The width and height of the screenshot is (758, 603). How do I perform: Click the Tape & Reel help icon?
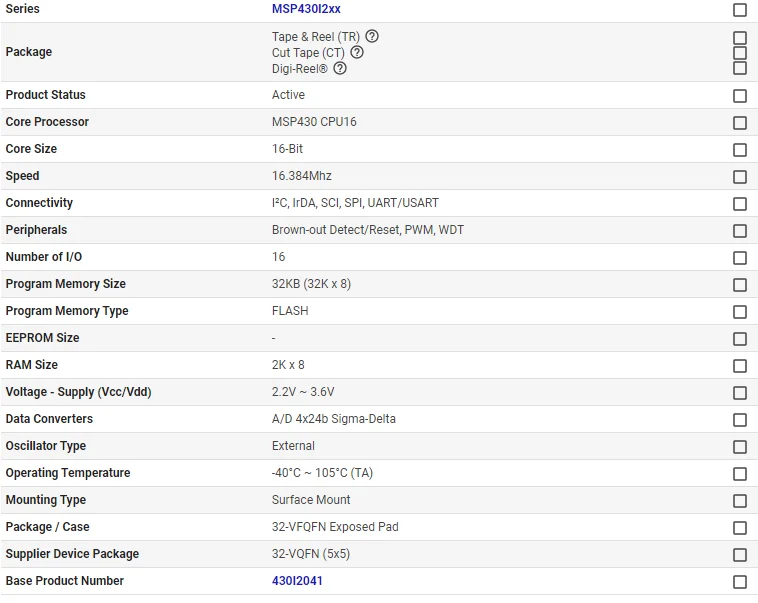click(372, 36)
